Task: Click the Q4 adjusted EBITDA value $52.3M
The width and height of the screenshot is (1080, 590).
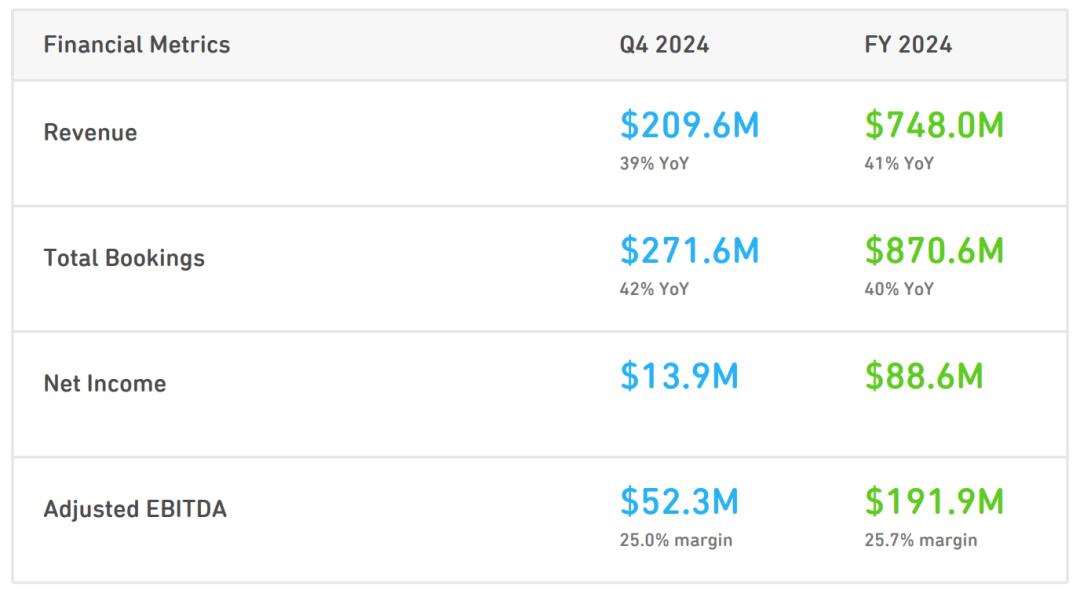Action: pyautogui.click(x=679, y=502)
